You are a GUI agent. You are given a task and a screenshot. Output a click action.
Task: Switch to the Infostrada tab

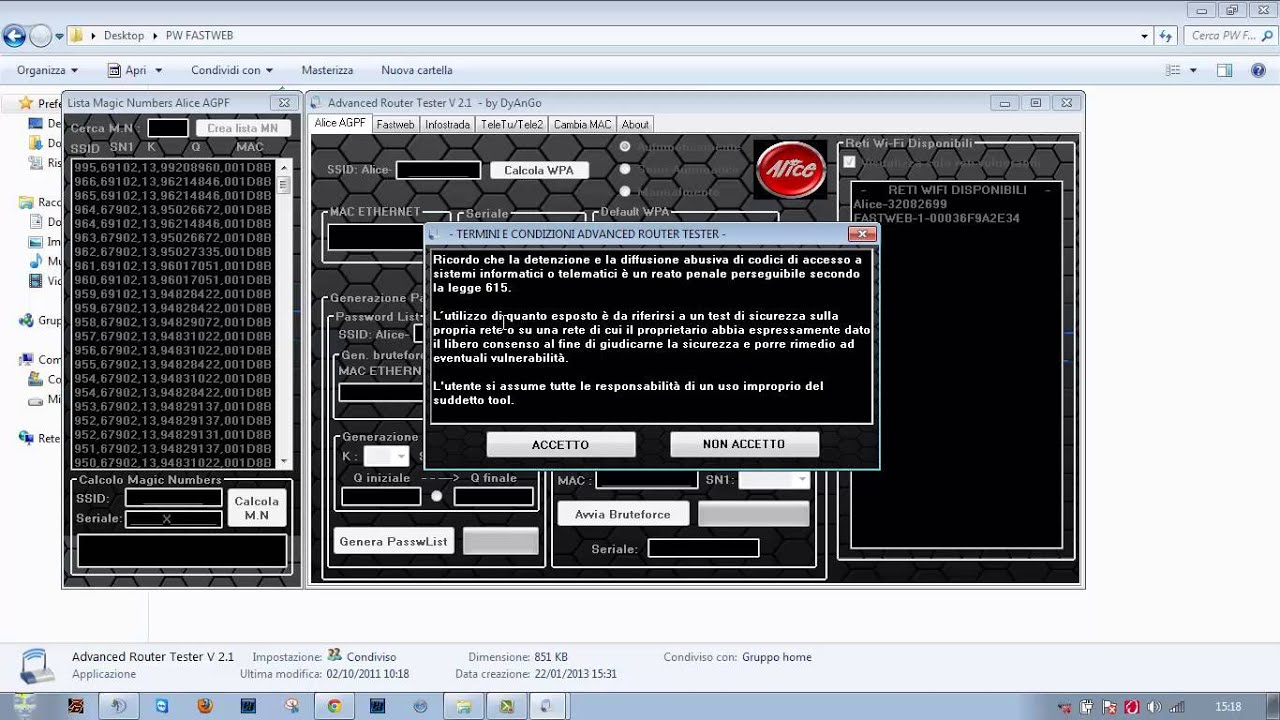click(x=447, y=124)
